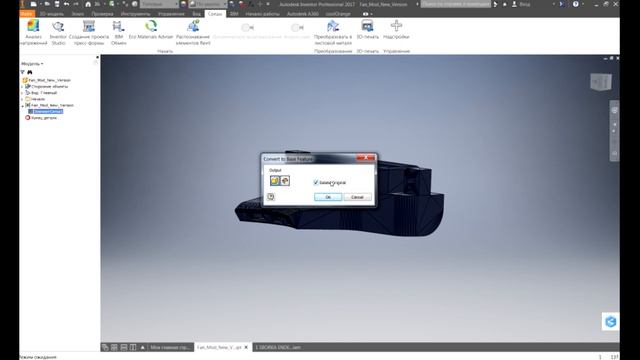The height and width of the screenshot is (360, 640).
Task: Click the sign-in user icon
Action: [x=514, y=4]
